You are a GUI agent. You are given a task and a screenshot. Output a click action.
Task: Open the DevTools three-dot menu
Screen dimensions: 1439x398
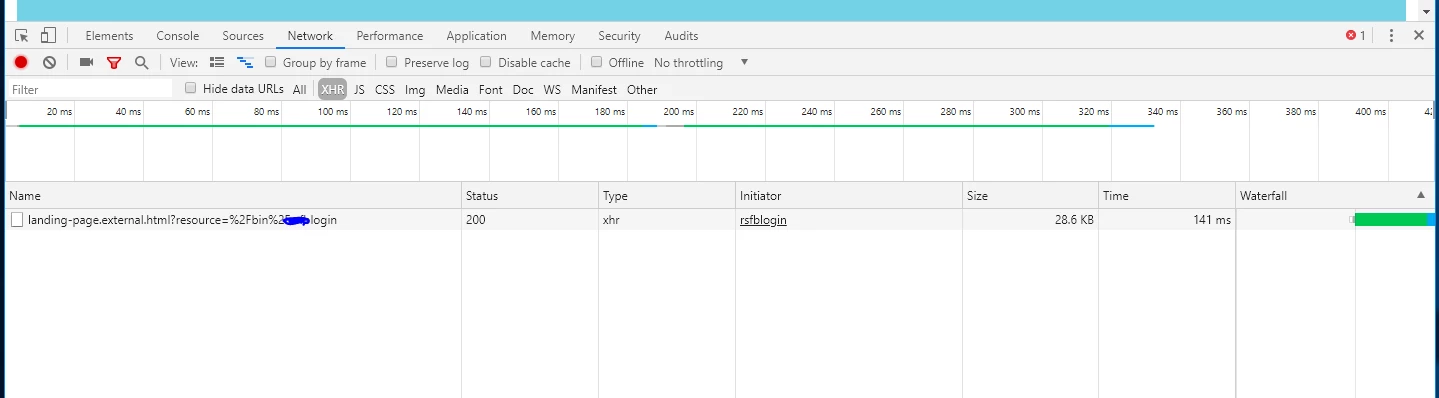tap(1391, 36)
